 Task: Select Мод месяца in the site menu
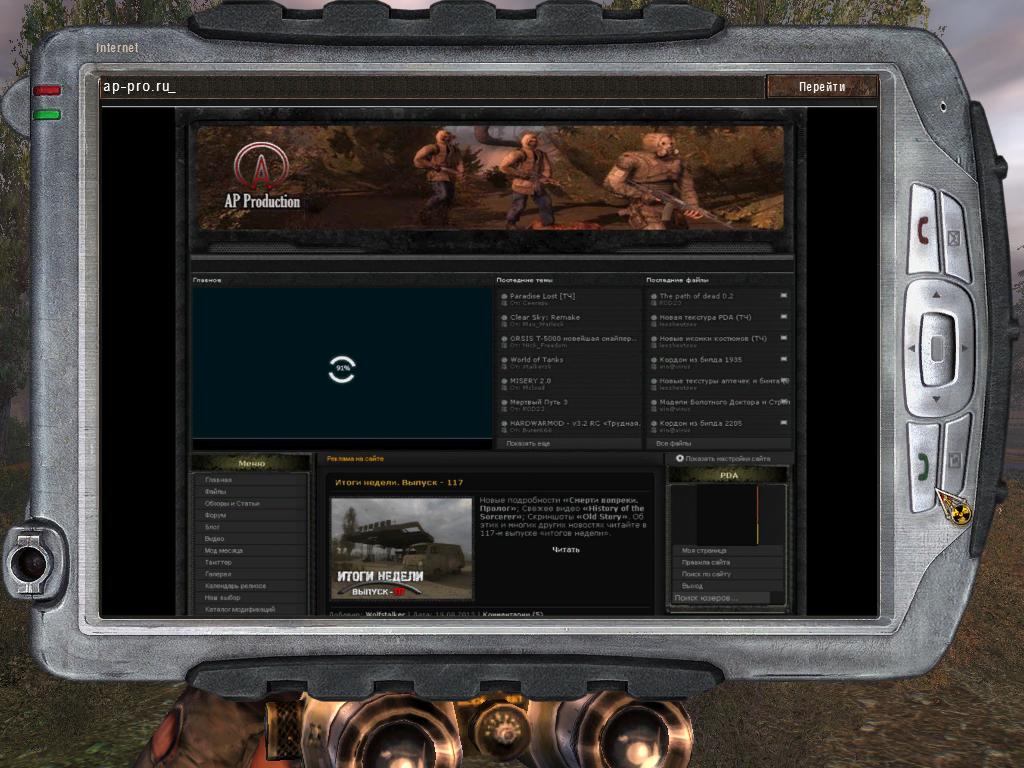click(x=224, y=551)
